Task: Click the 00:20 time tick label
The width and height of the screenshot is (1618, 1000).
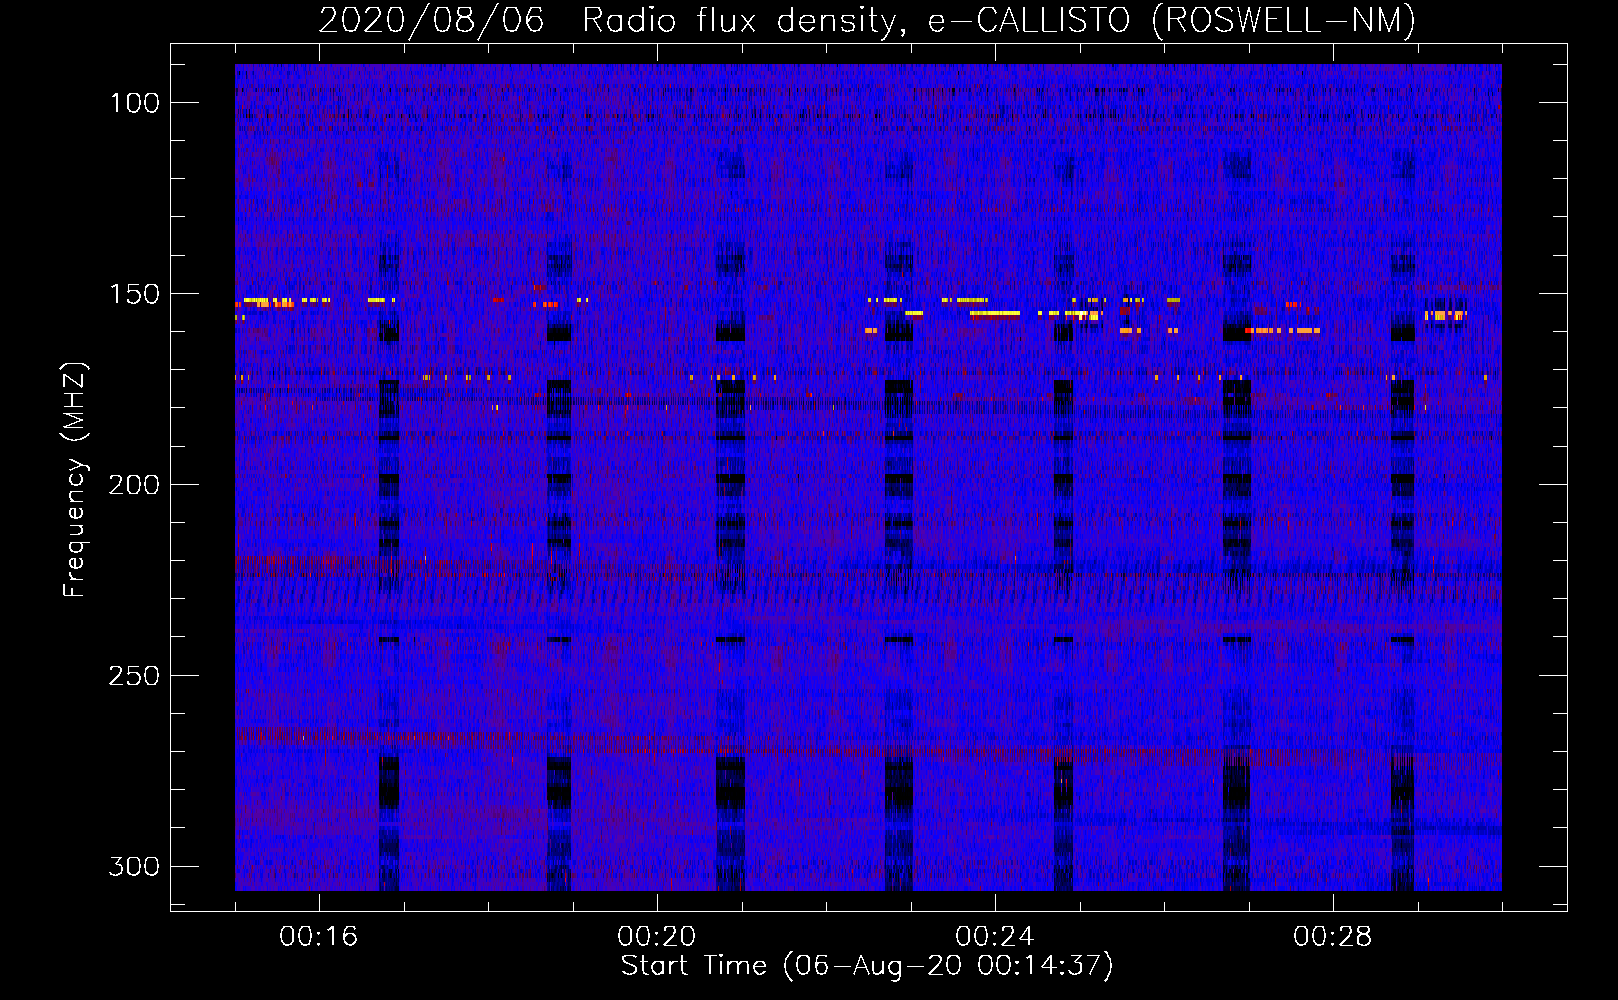Action: pyautogui.click(x=657, y=936)
